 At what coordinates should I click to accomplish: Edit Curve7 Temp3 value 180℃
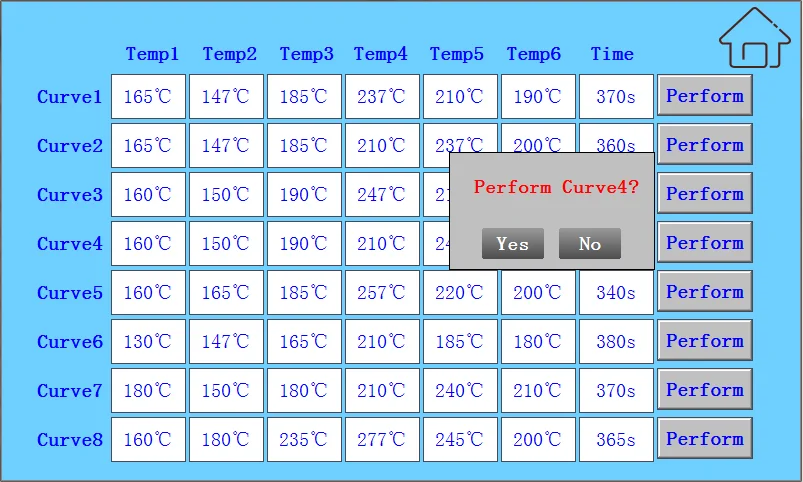[x=304, y=391]
